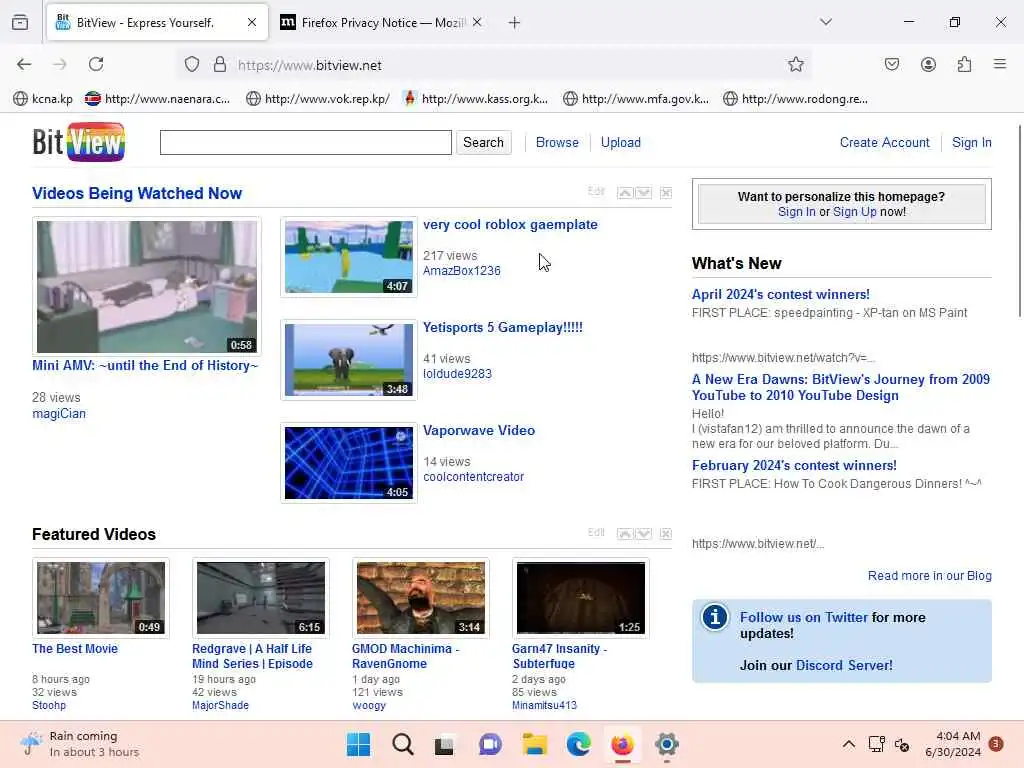Open Task View on the taskbar
1024x768 pixels.
[445, 744]
